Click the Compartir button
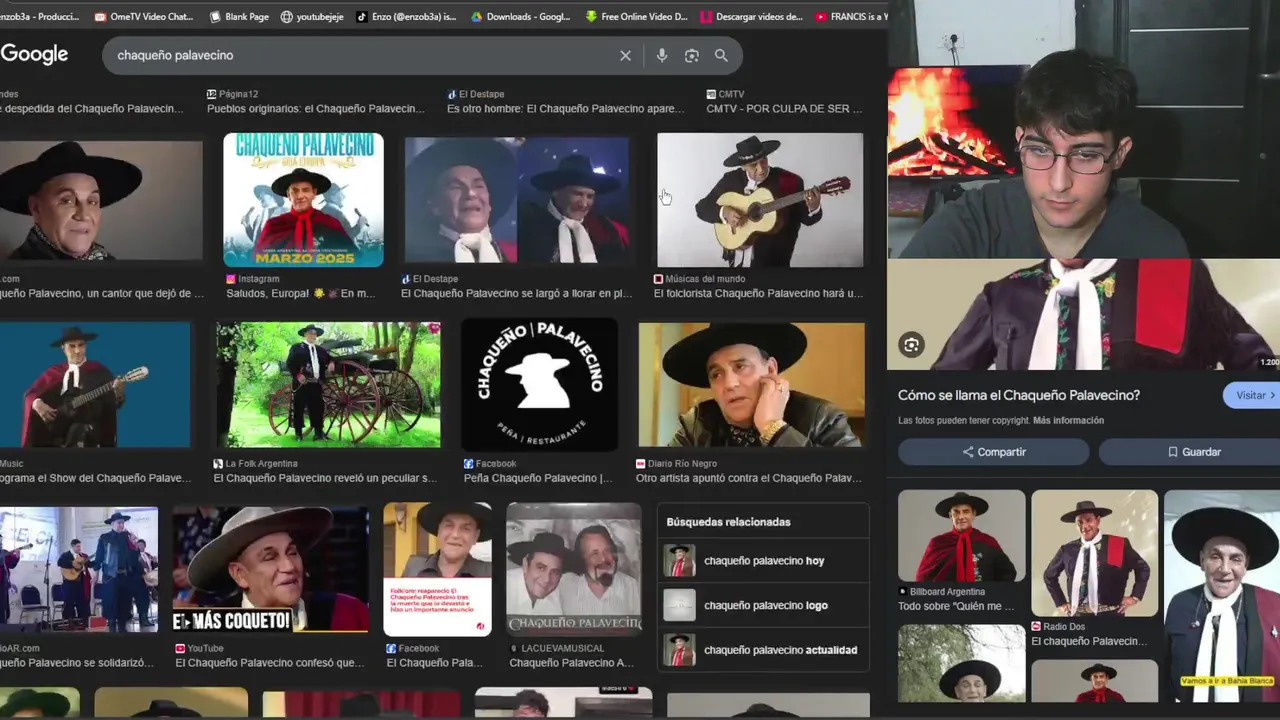Image resolution: width=1280 pixels, height=720 pixels. (x=993, y=452)
